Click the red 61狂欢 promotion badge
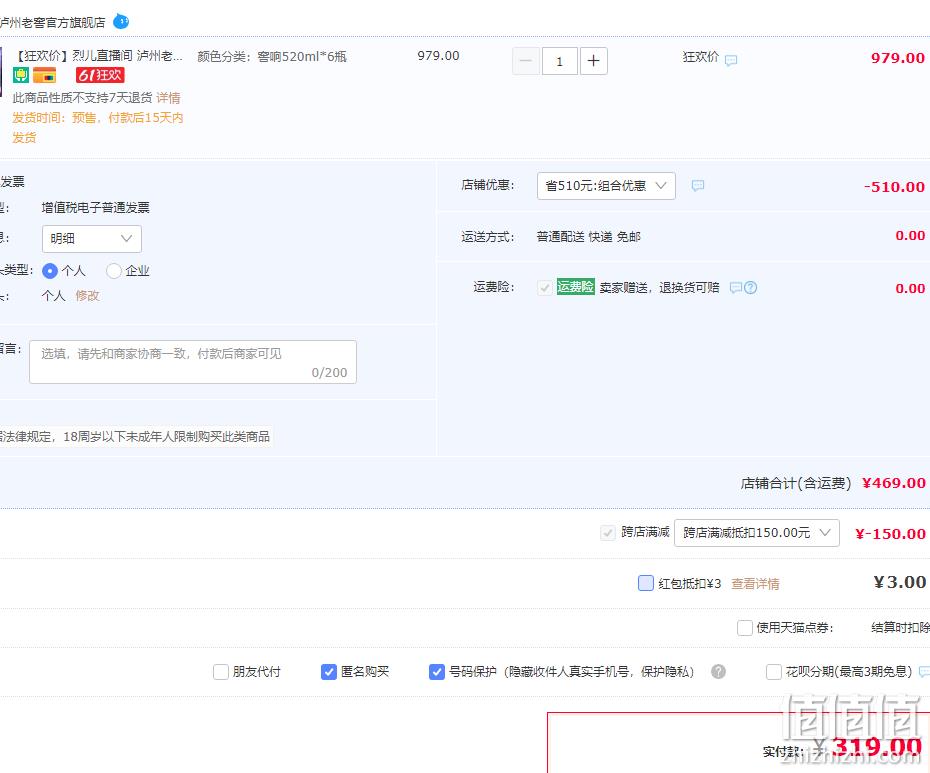 pyautogui.click(x=100, y=75)
